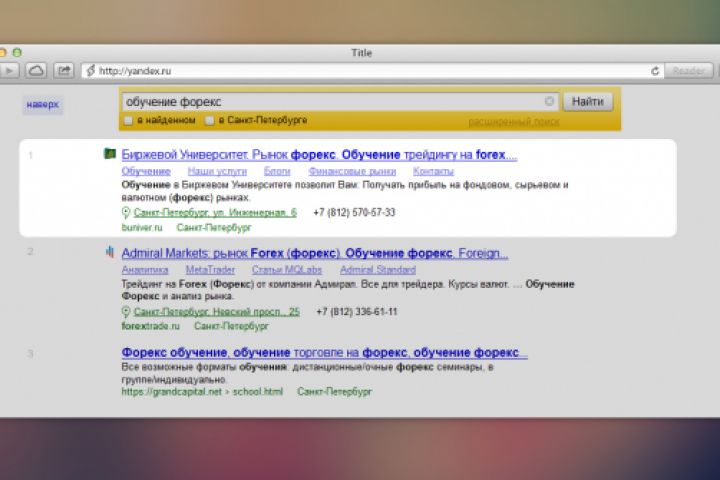720x480 pixels.
Task: Open the MetaTrader sitelink
Action: point(210,270)
